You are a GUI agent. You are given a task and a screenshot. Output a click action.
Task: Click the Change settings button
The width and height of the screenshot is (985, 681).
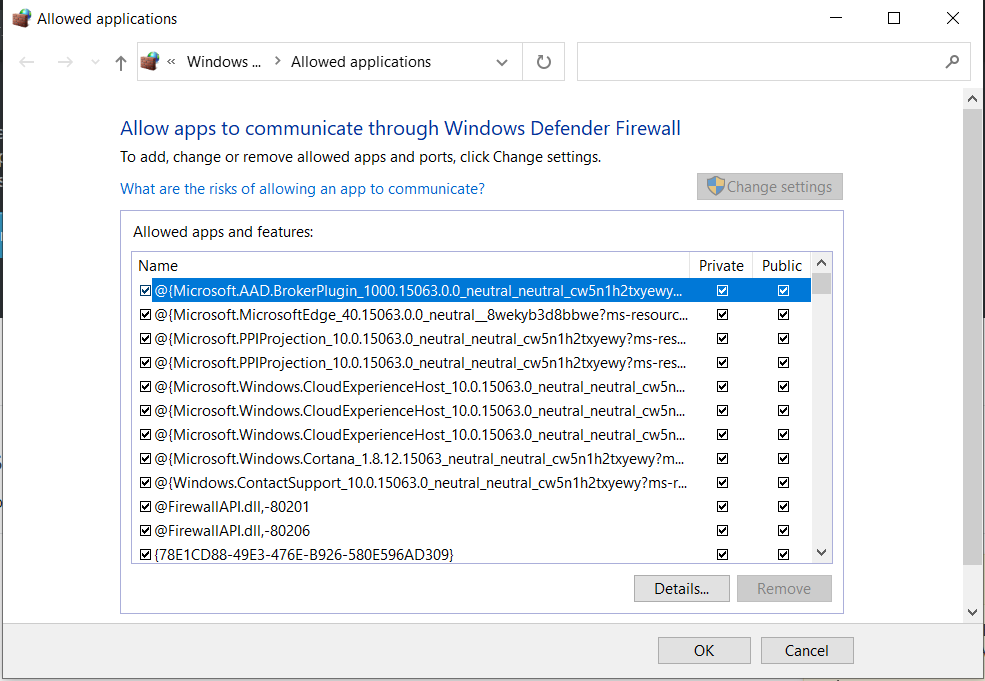point(770,187)
